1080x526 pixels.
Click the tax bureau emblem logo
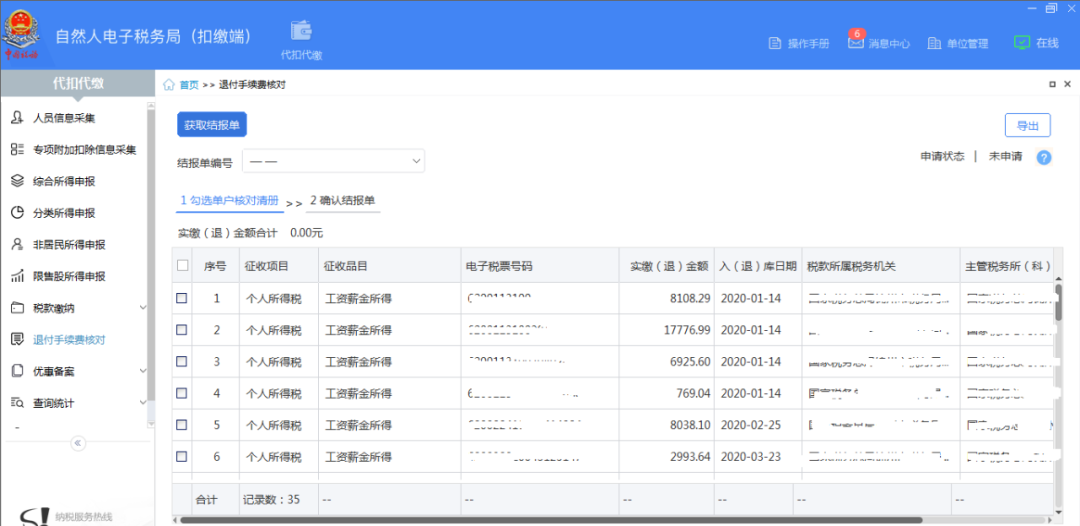[21, 32]
